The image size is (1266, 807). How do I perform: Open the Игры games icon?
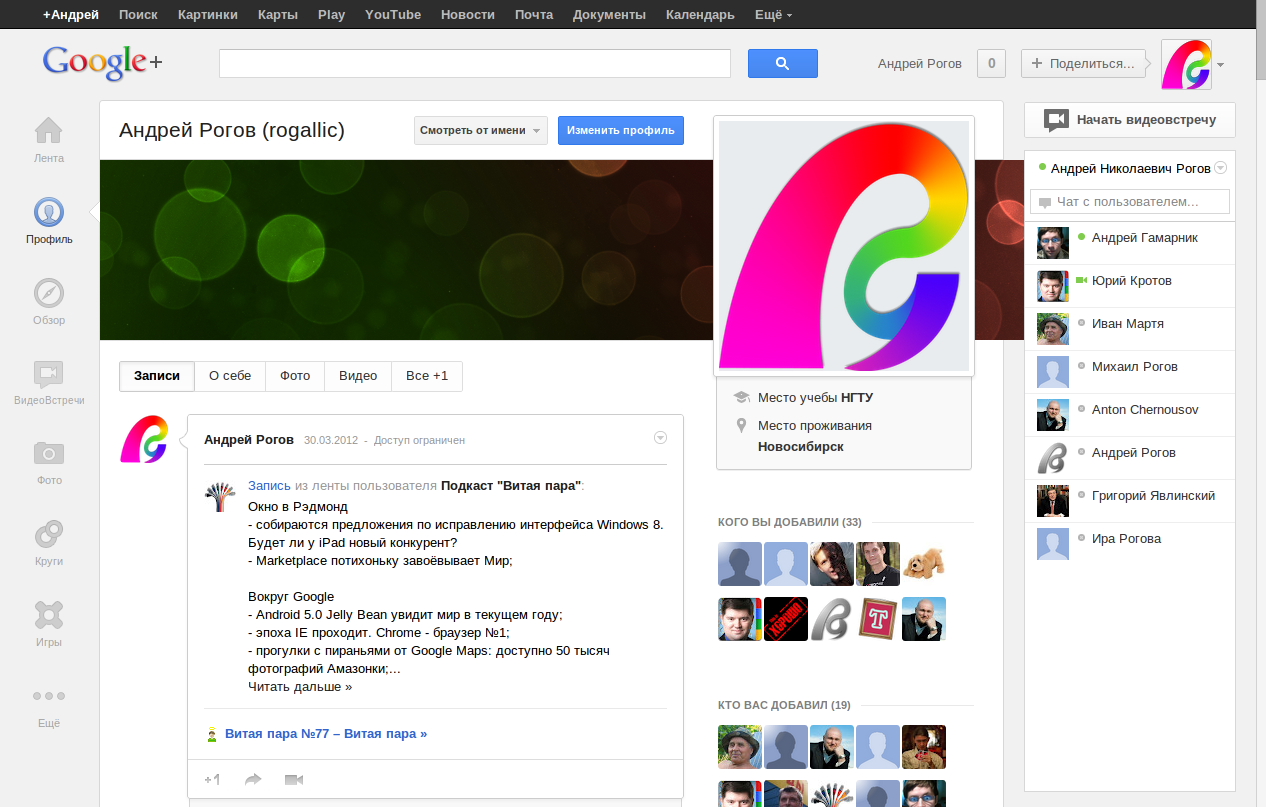(x=48, y=615)
